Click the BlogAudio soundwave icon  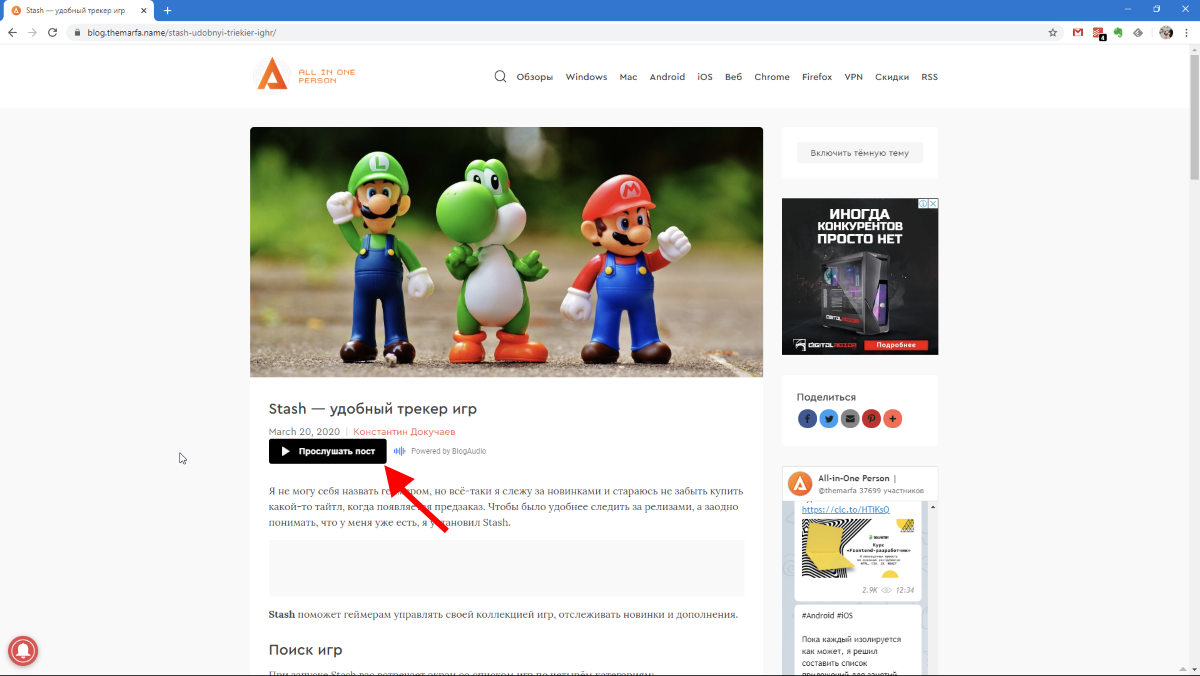coord(399,451)
